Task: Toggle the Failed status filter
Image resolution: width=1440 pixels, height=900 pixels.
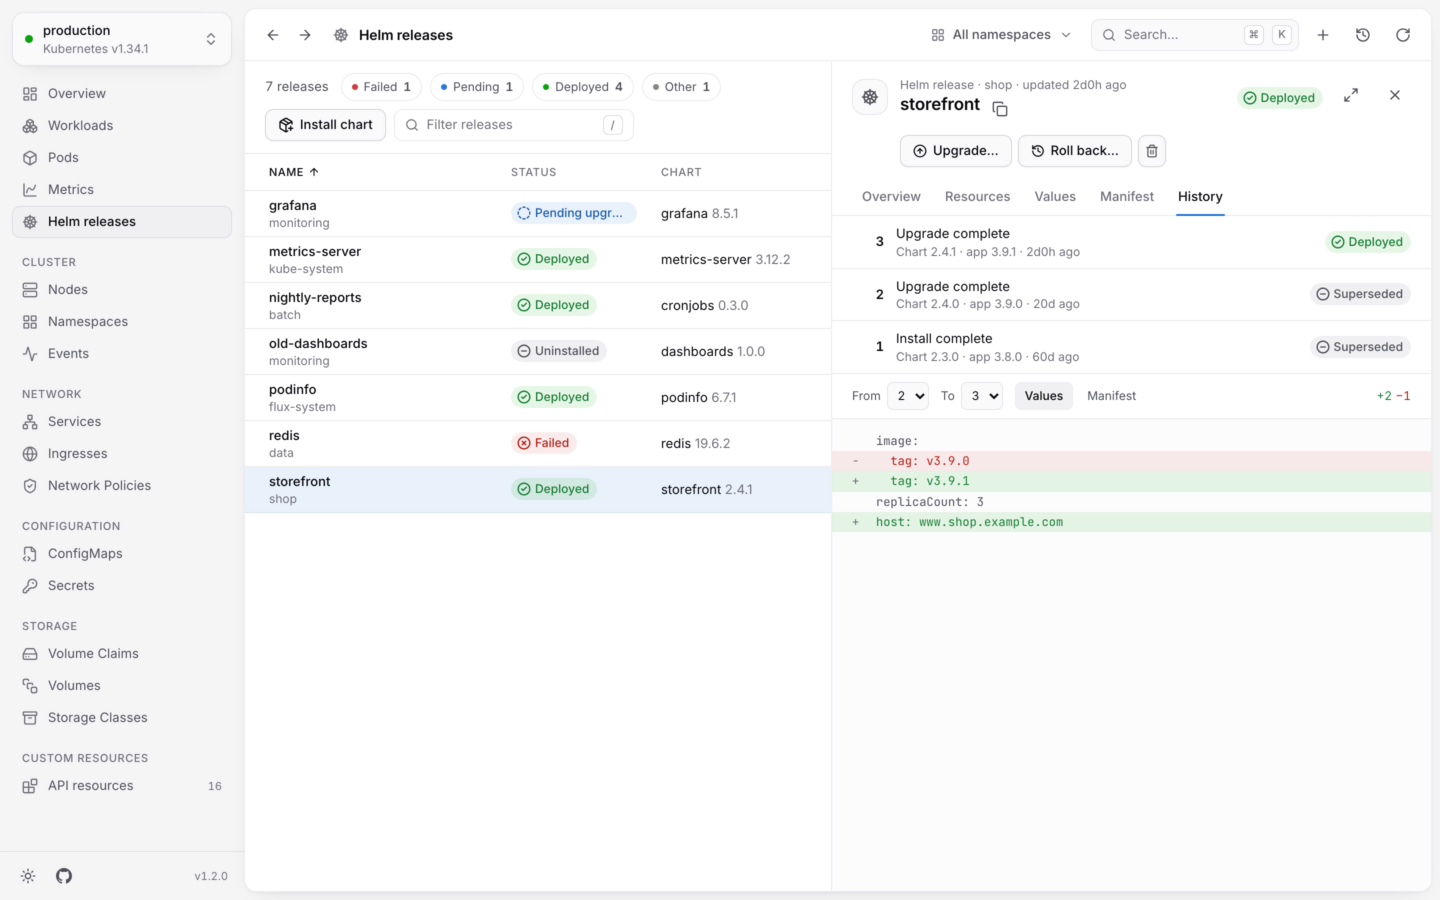Action: pyautogui.click(x=381, y=87)
